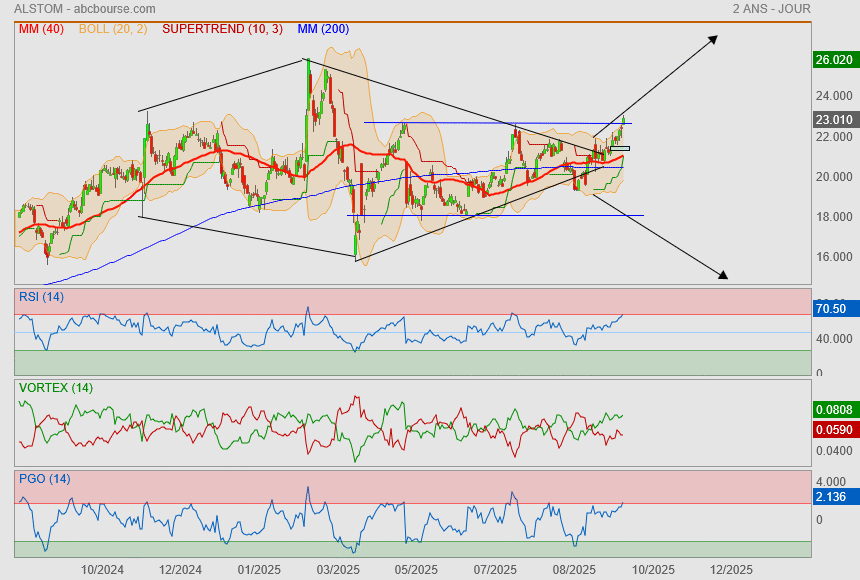This screenshot has height=580, width=860.
Task: Click the VORTEX (14) indicator label
Action: (x=56, y=387)
